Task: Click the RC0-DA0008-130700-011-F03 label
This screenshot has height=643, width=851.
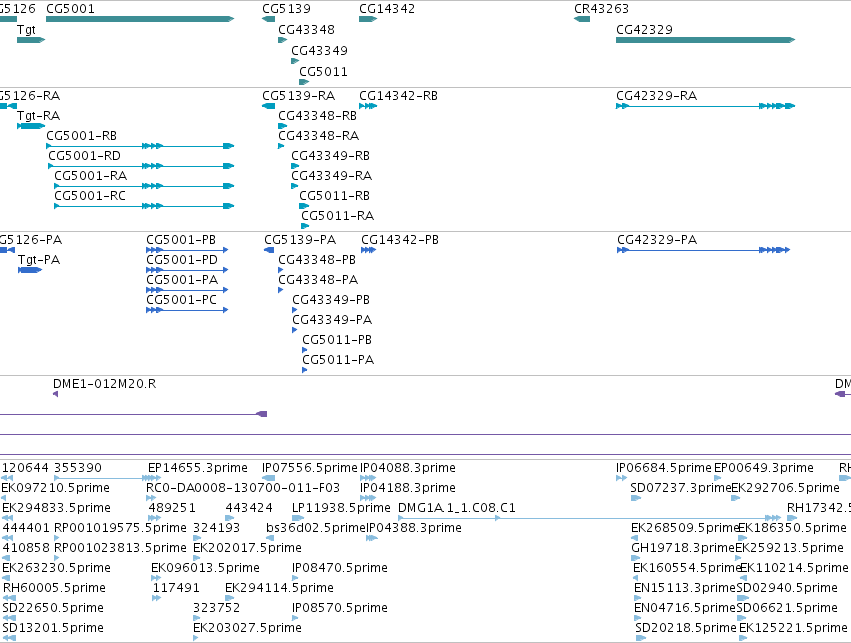Action: point(243,488)
